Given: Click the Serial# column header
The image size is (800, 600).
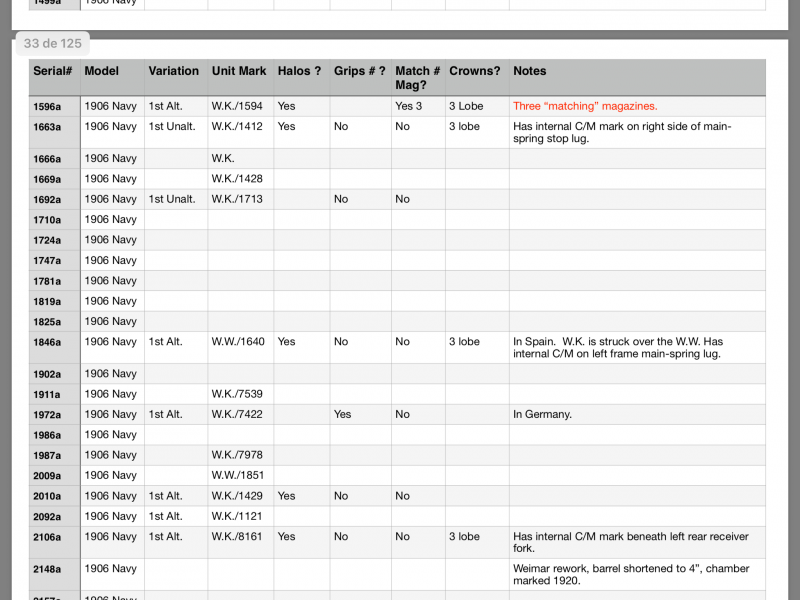Looking at the screenshot, I should coord(51,71).
